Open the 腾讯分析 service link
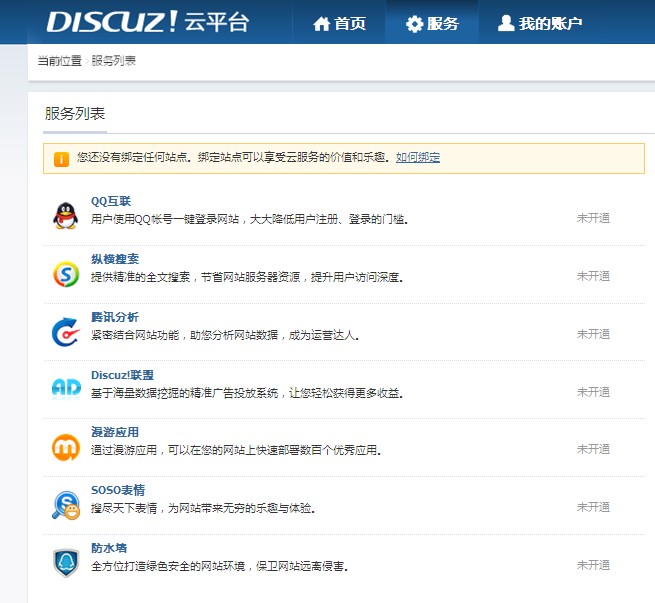 point(115,317)
